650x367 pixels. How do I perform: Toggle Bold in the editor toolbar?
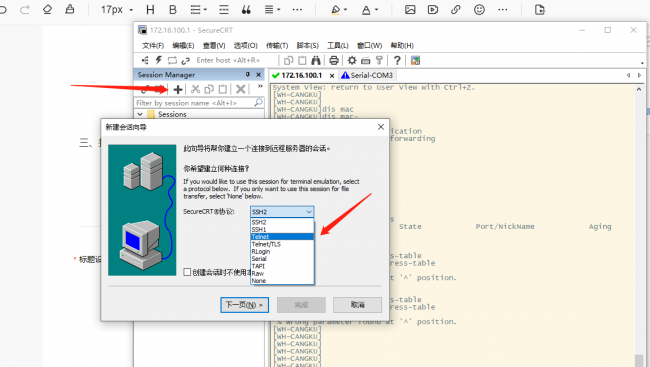click(173, 10)
